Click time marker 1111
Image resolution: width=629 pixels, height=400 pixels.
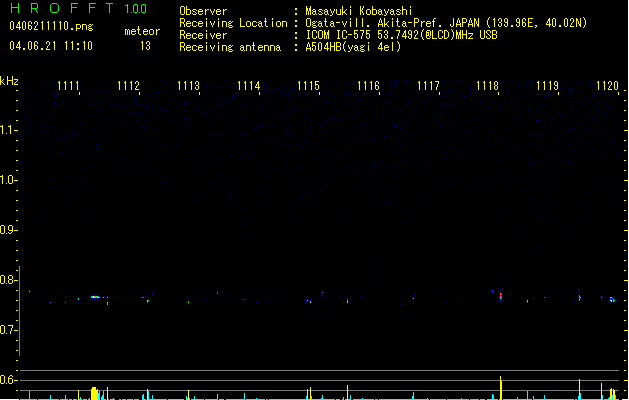point(68,86)
